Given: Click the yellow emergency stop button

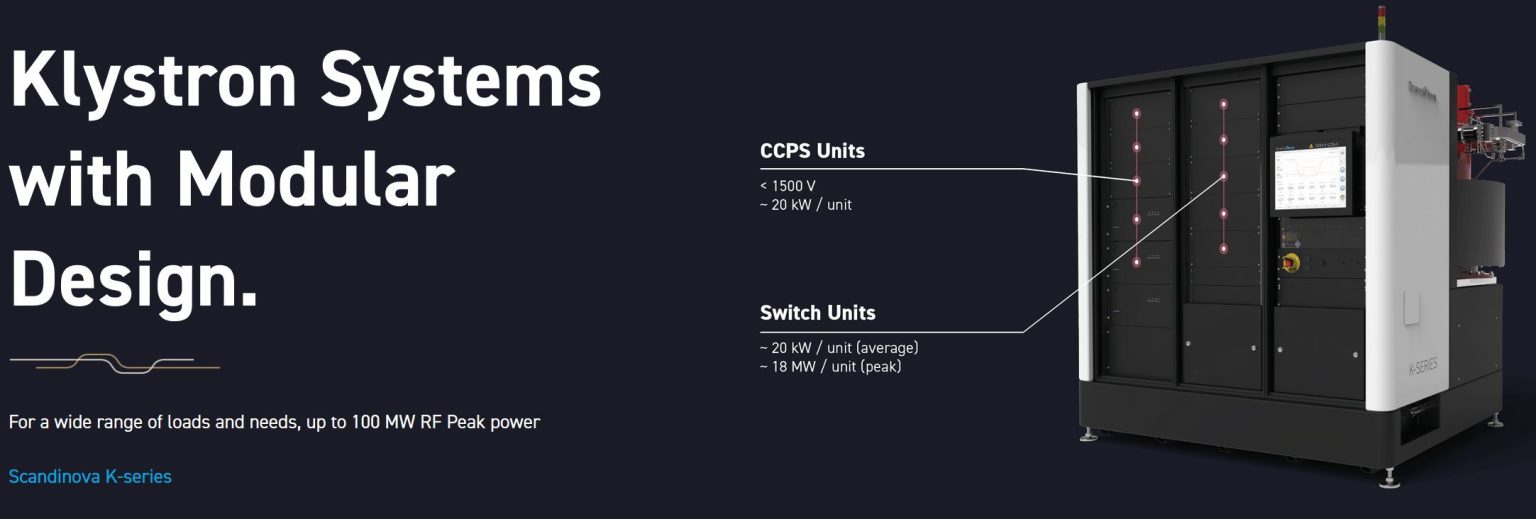Looking at the screenshot, I should 1289,263.
